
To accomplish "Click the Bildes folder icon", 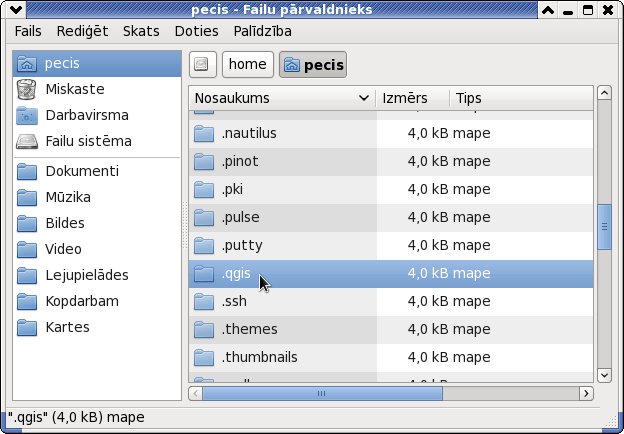I will click(x=27, y=223).
